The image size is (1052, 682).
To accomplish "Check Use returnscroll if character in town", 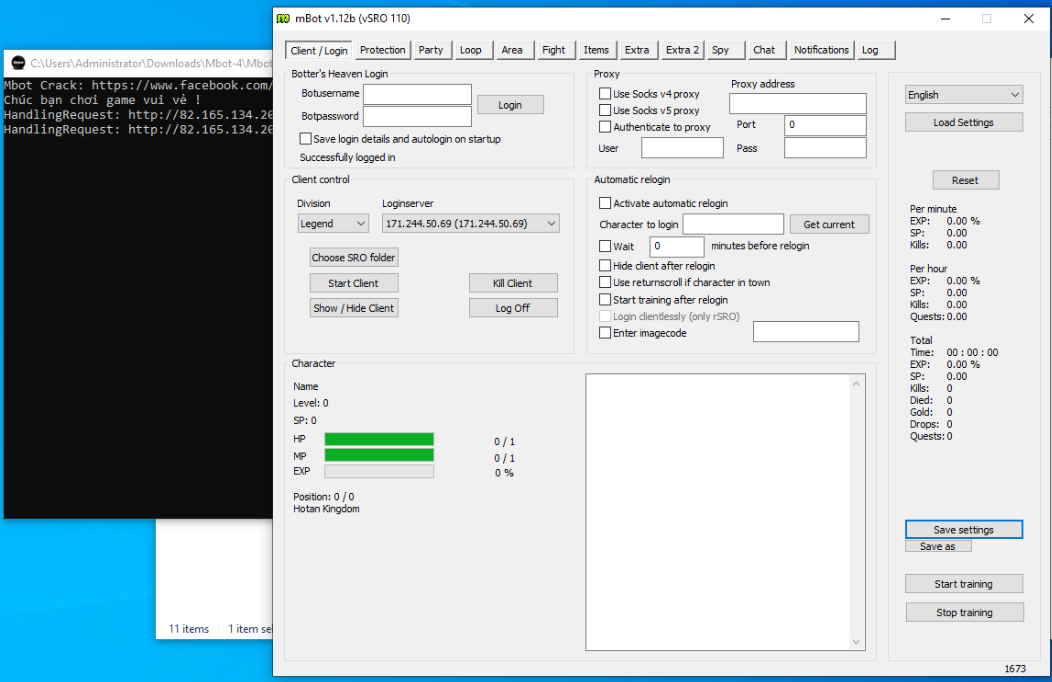I will (x=605, y=282).
